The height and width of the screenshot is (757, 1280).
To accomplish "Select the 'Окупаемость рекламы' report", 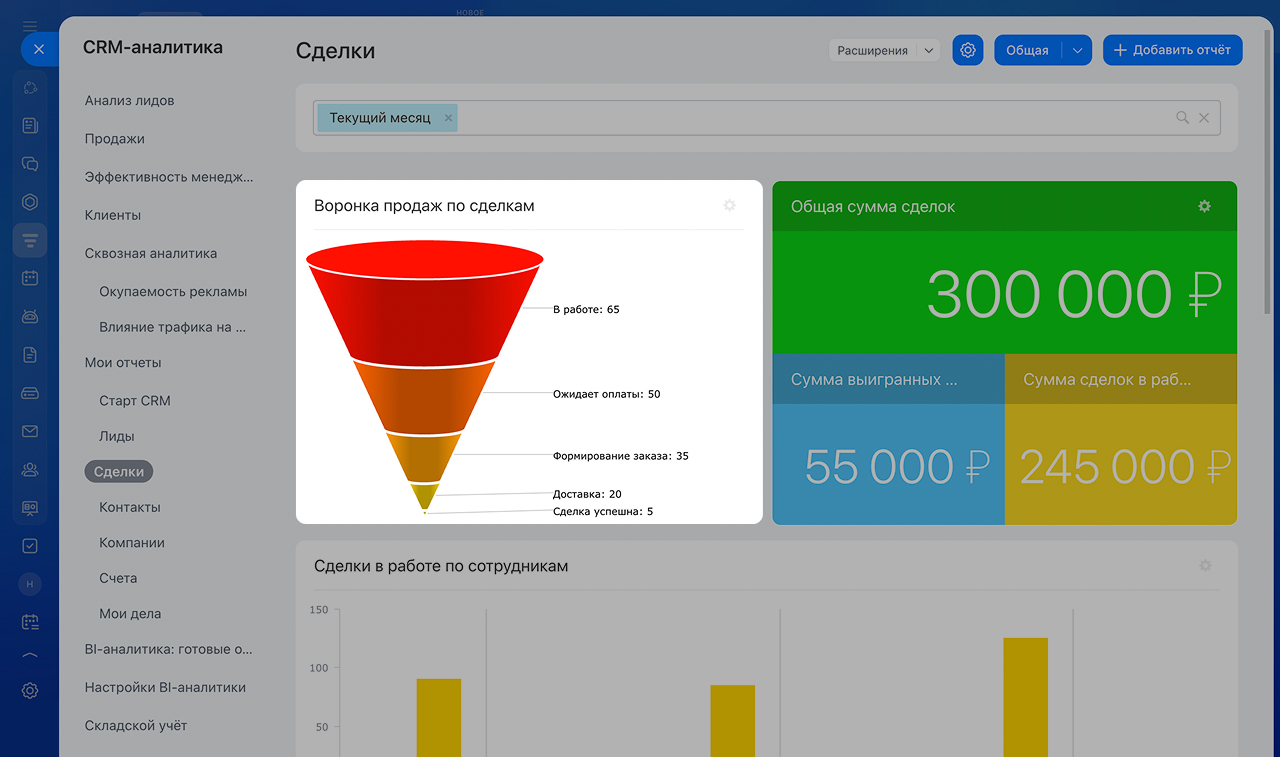I will (173, 292).
